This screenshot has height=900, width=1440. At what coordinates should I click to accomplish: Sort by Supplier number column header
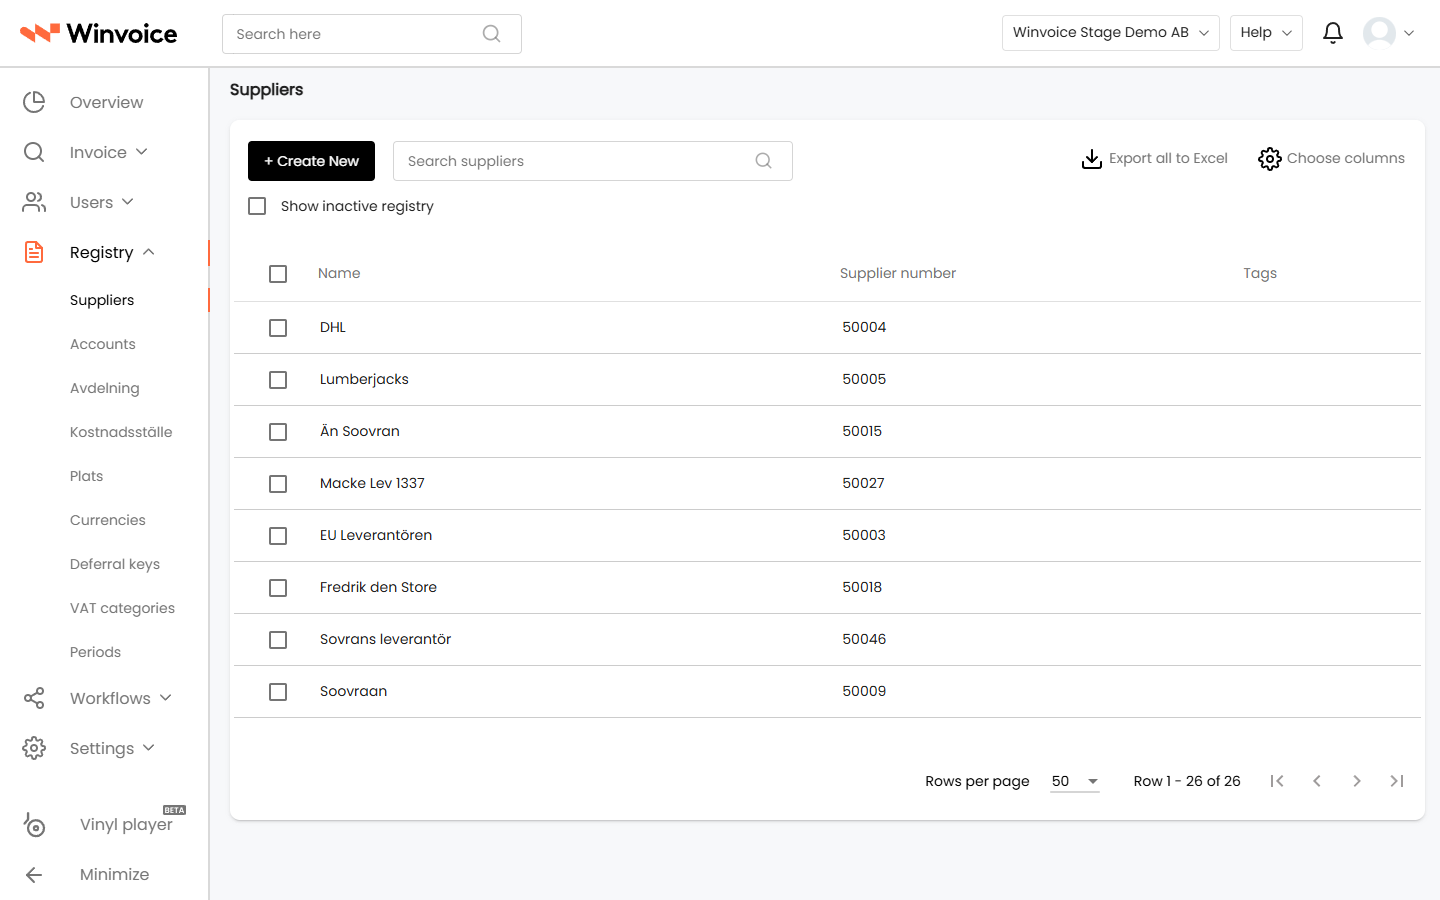tap(898, 273)
